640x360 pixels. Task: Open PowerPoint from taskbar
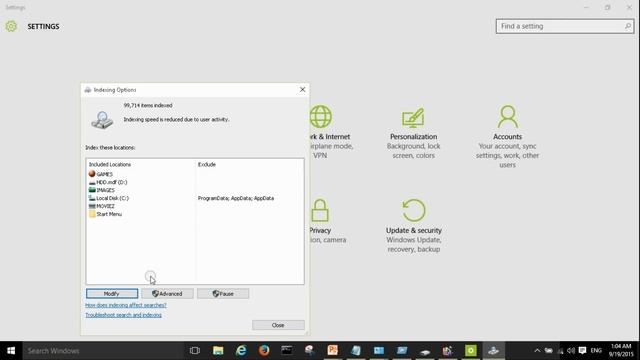pyautogui.click(x=333, y=351)
